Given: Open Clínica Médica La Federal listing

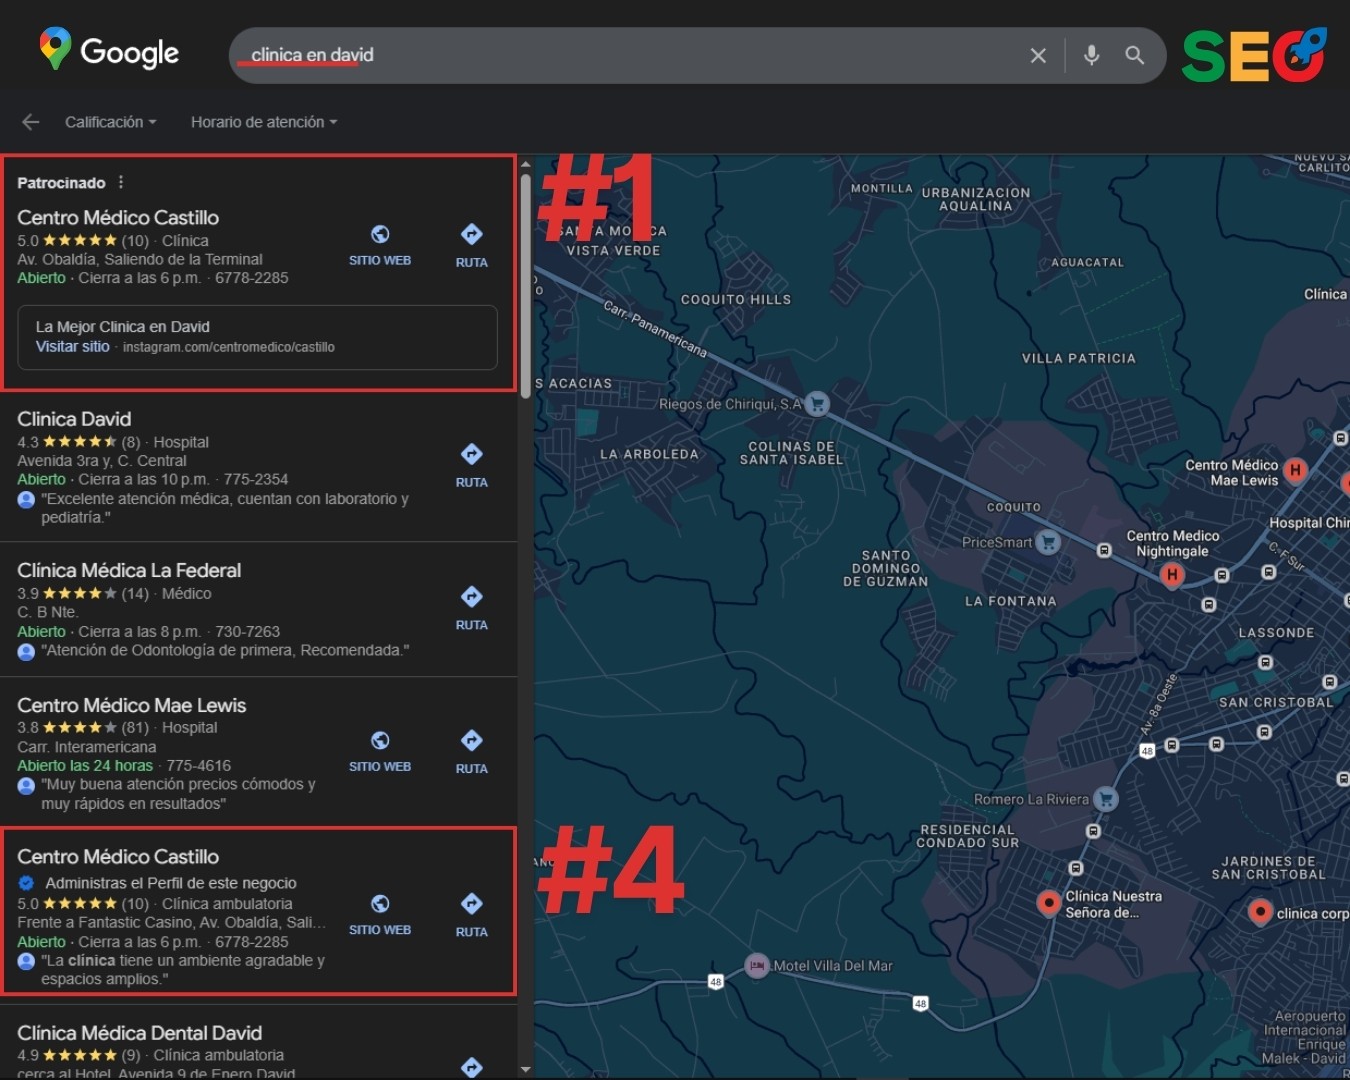Looking at the screenshot, I should (x=129, y=570).
